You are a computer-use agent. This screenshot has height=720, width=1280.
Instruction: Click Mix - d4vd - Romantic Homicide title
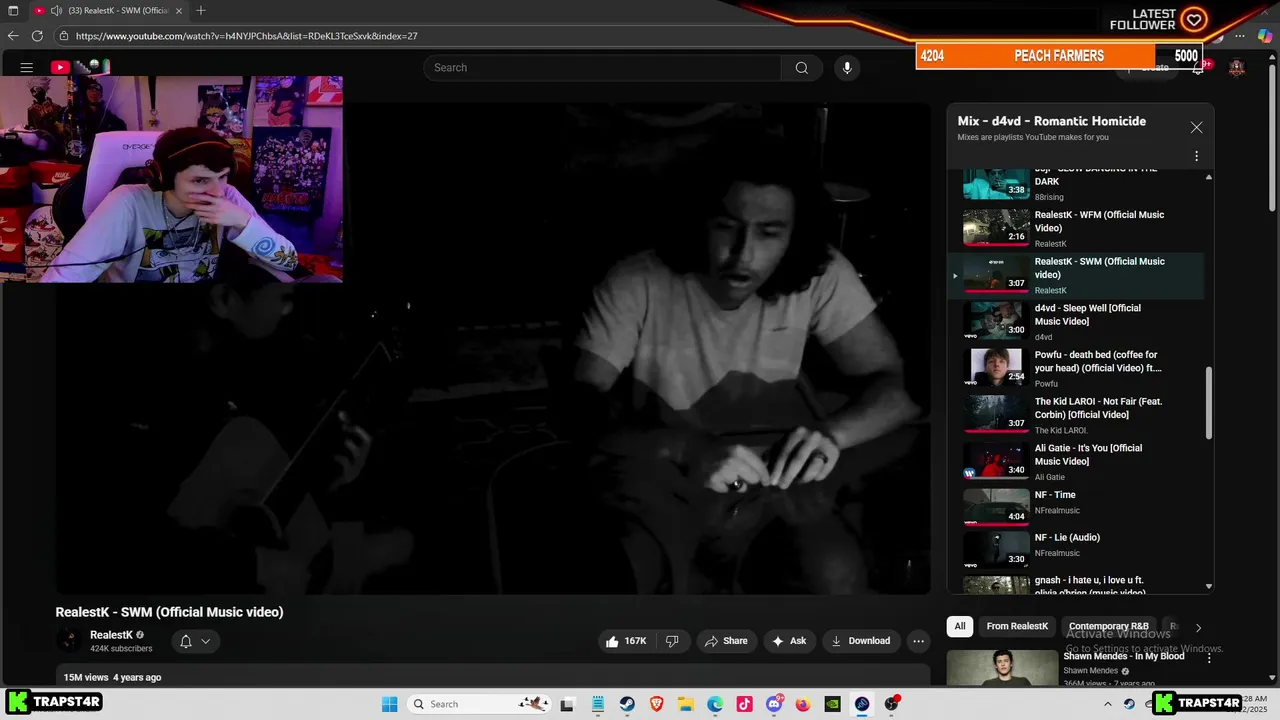coord(1052,121)
